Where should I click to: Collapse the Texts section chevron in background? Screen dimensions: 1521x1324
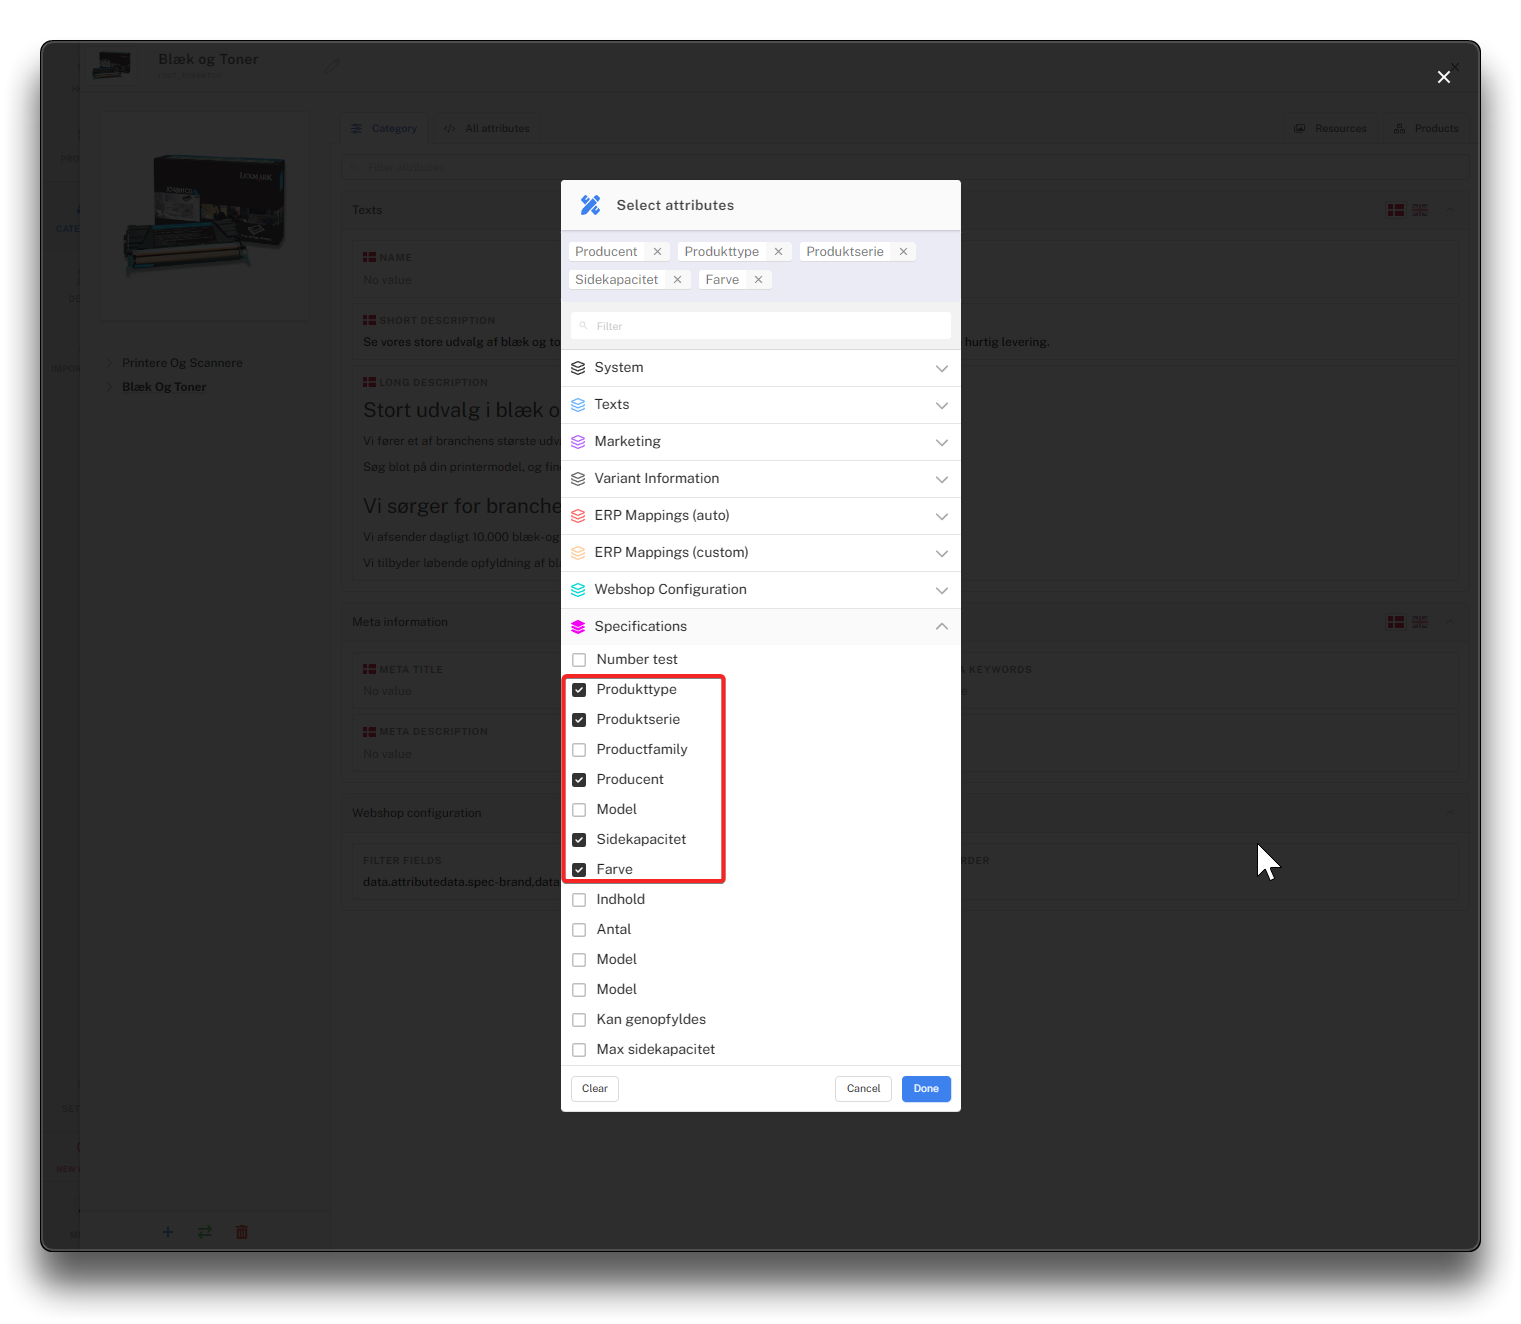pyautogui.click(x=1450, y=210)
